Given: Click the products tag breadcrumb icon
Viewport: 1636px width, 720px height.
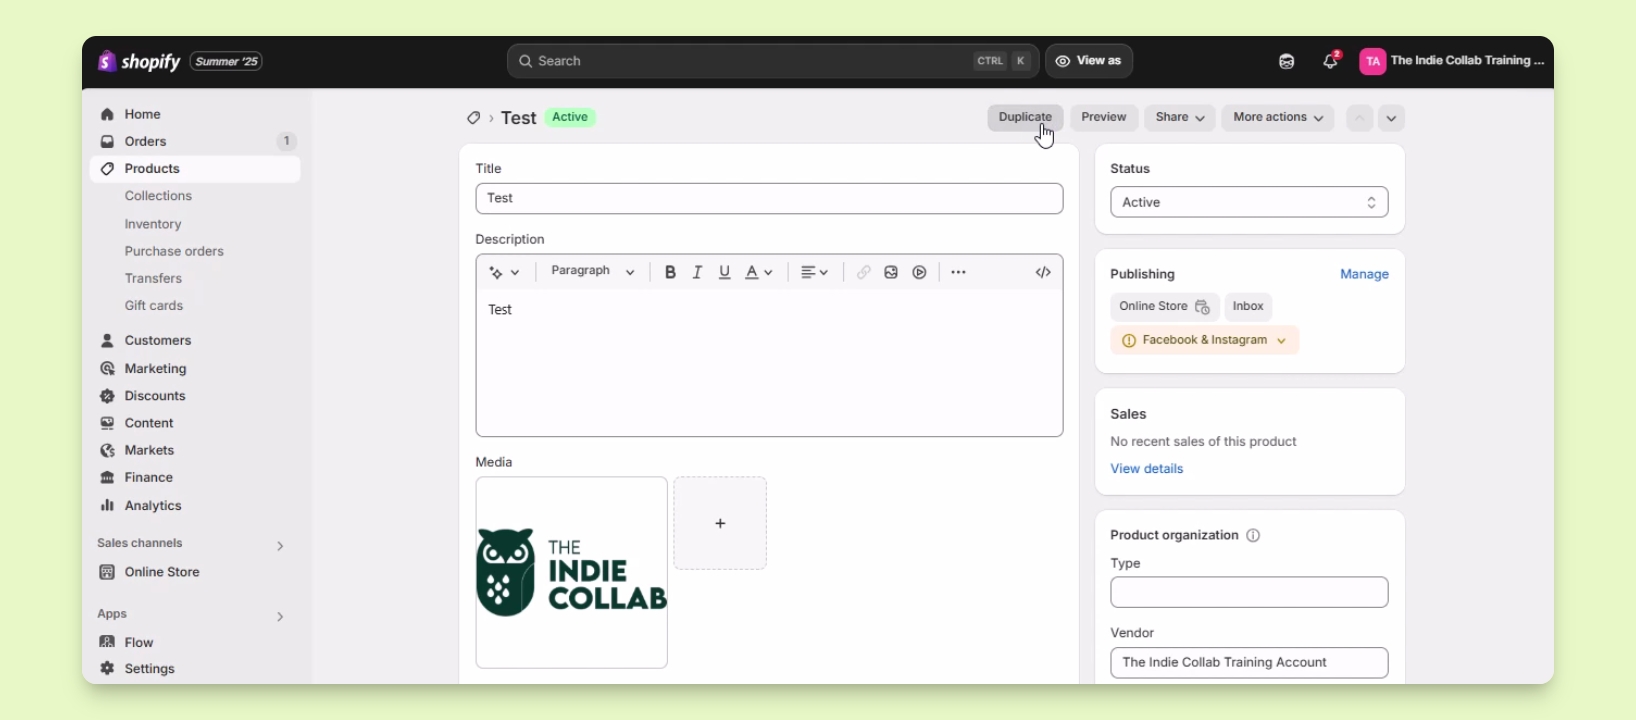Looking at the screenshot, I should [x=473, y=118].
